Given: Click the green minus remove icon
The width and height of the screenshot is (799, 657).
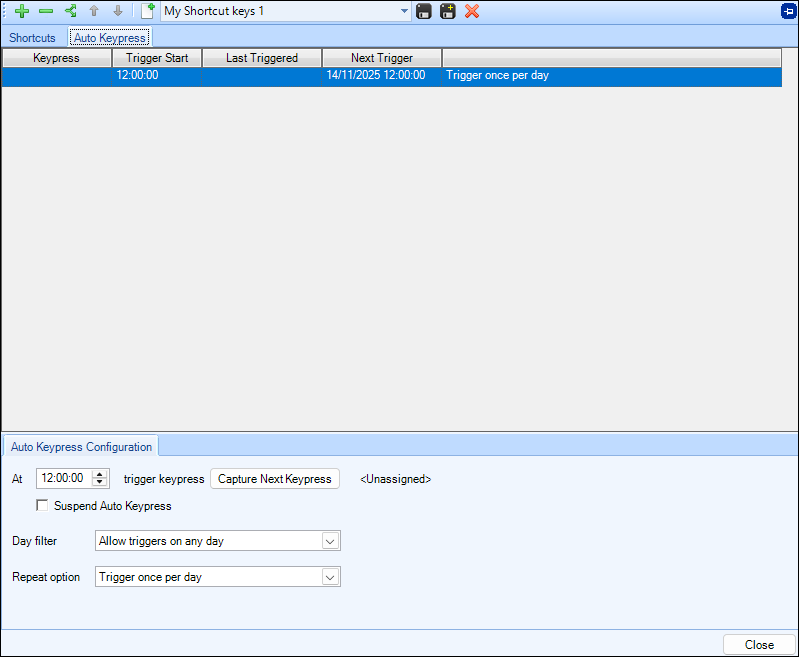Looking at the screenshot, I should tap(46, 11).
